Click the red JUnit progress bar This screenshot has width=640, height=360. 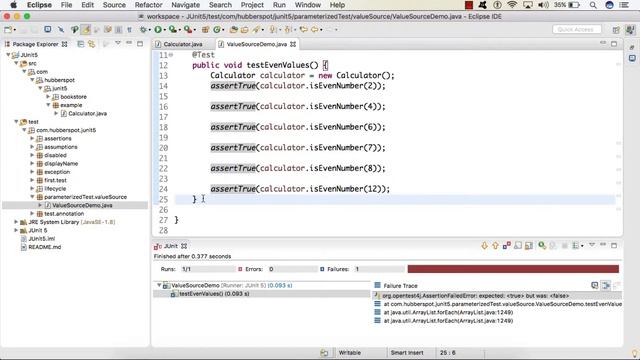[x=513, y=269]
